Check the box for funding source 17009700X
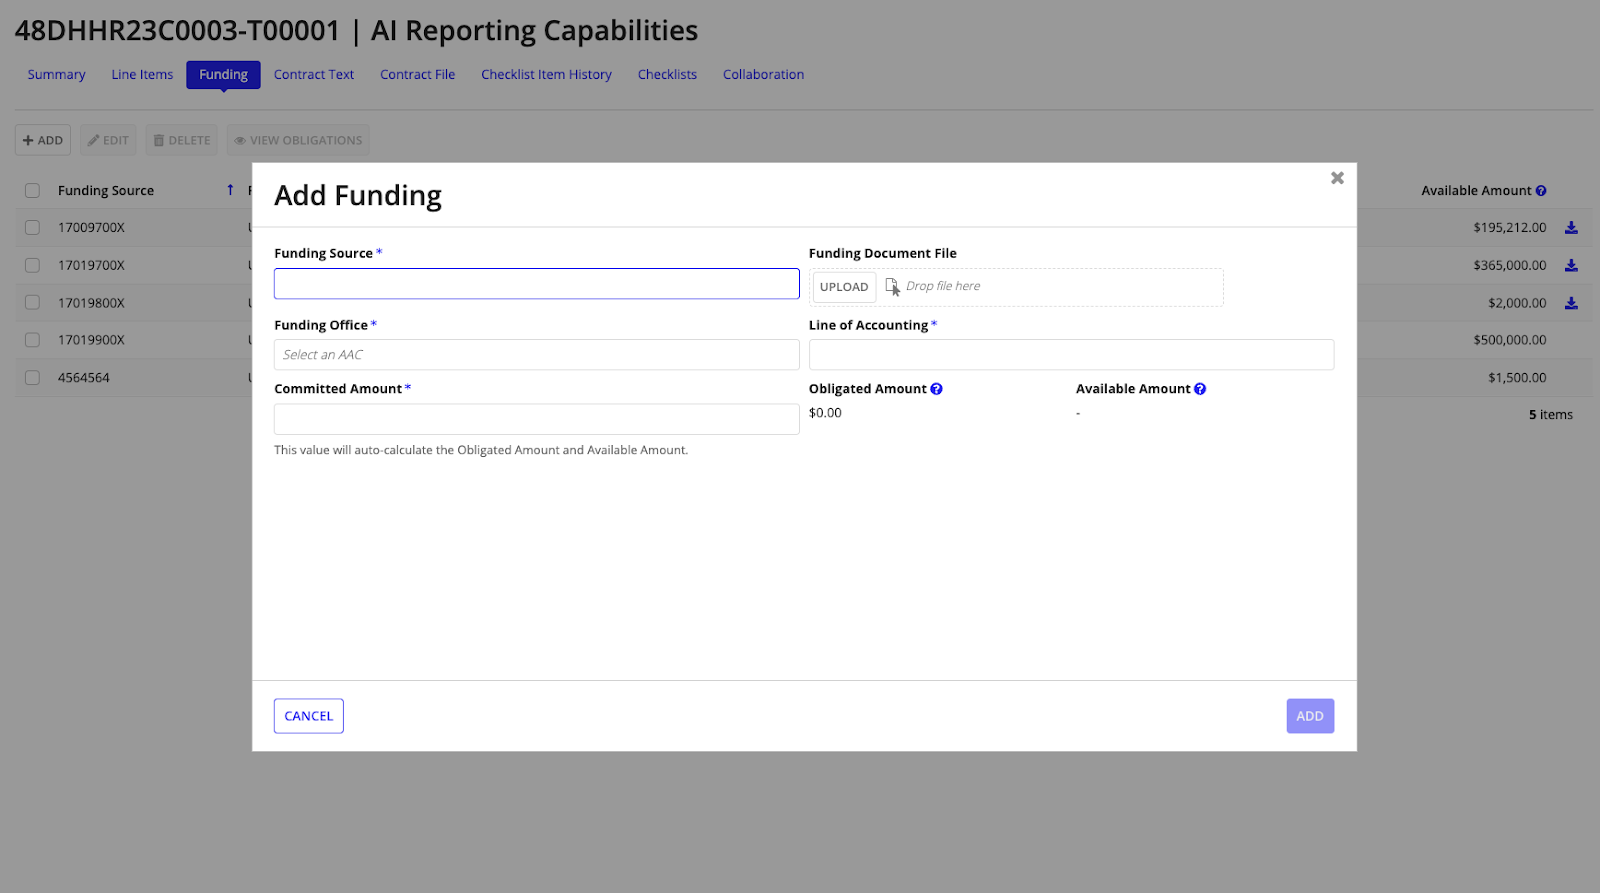1600x893 pixels. [32, 228]
